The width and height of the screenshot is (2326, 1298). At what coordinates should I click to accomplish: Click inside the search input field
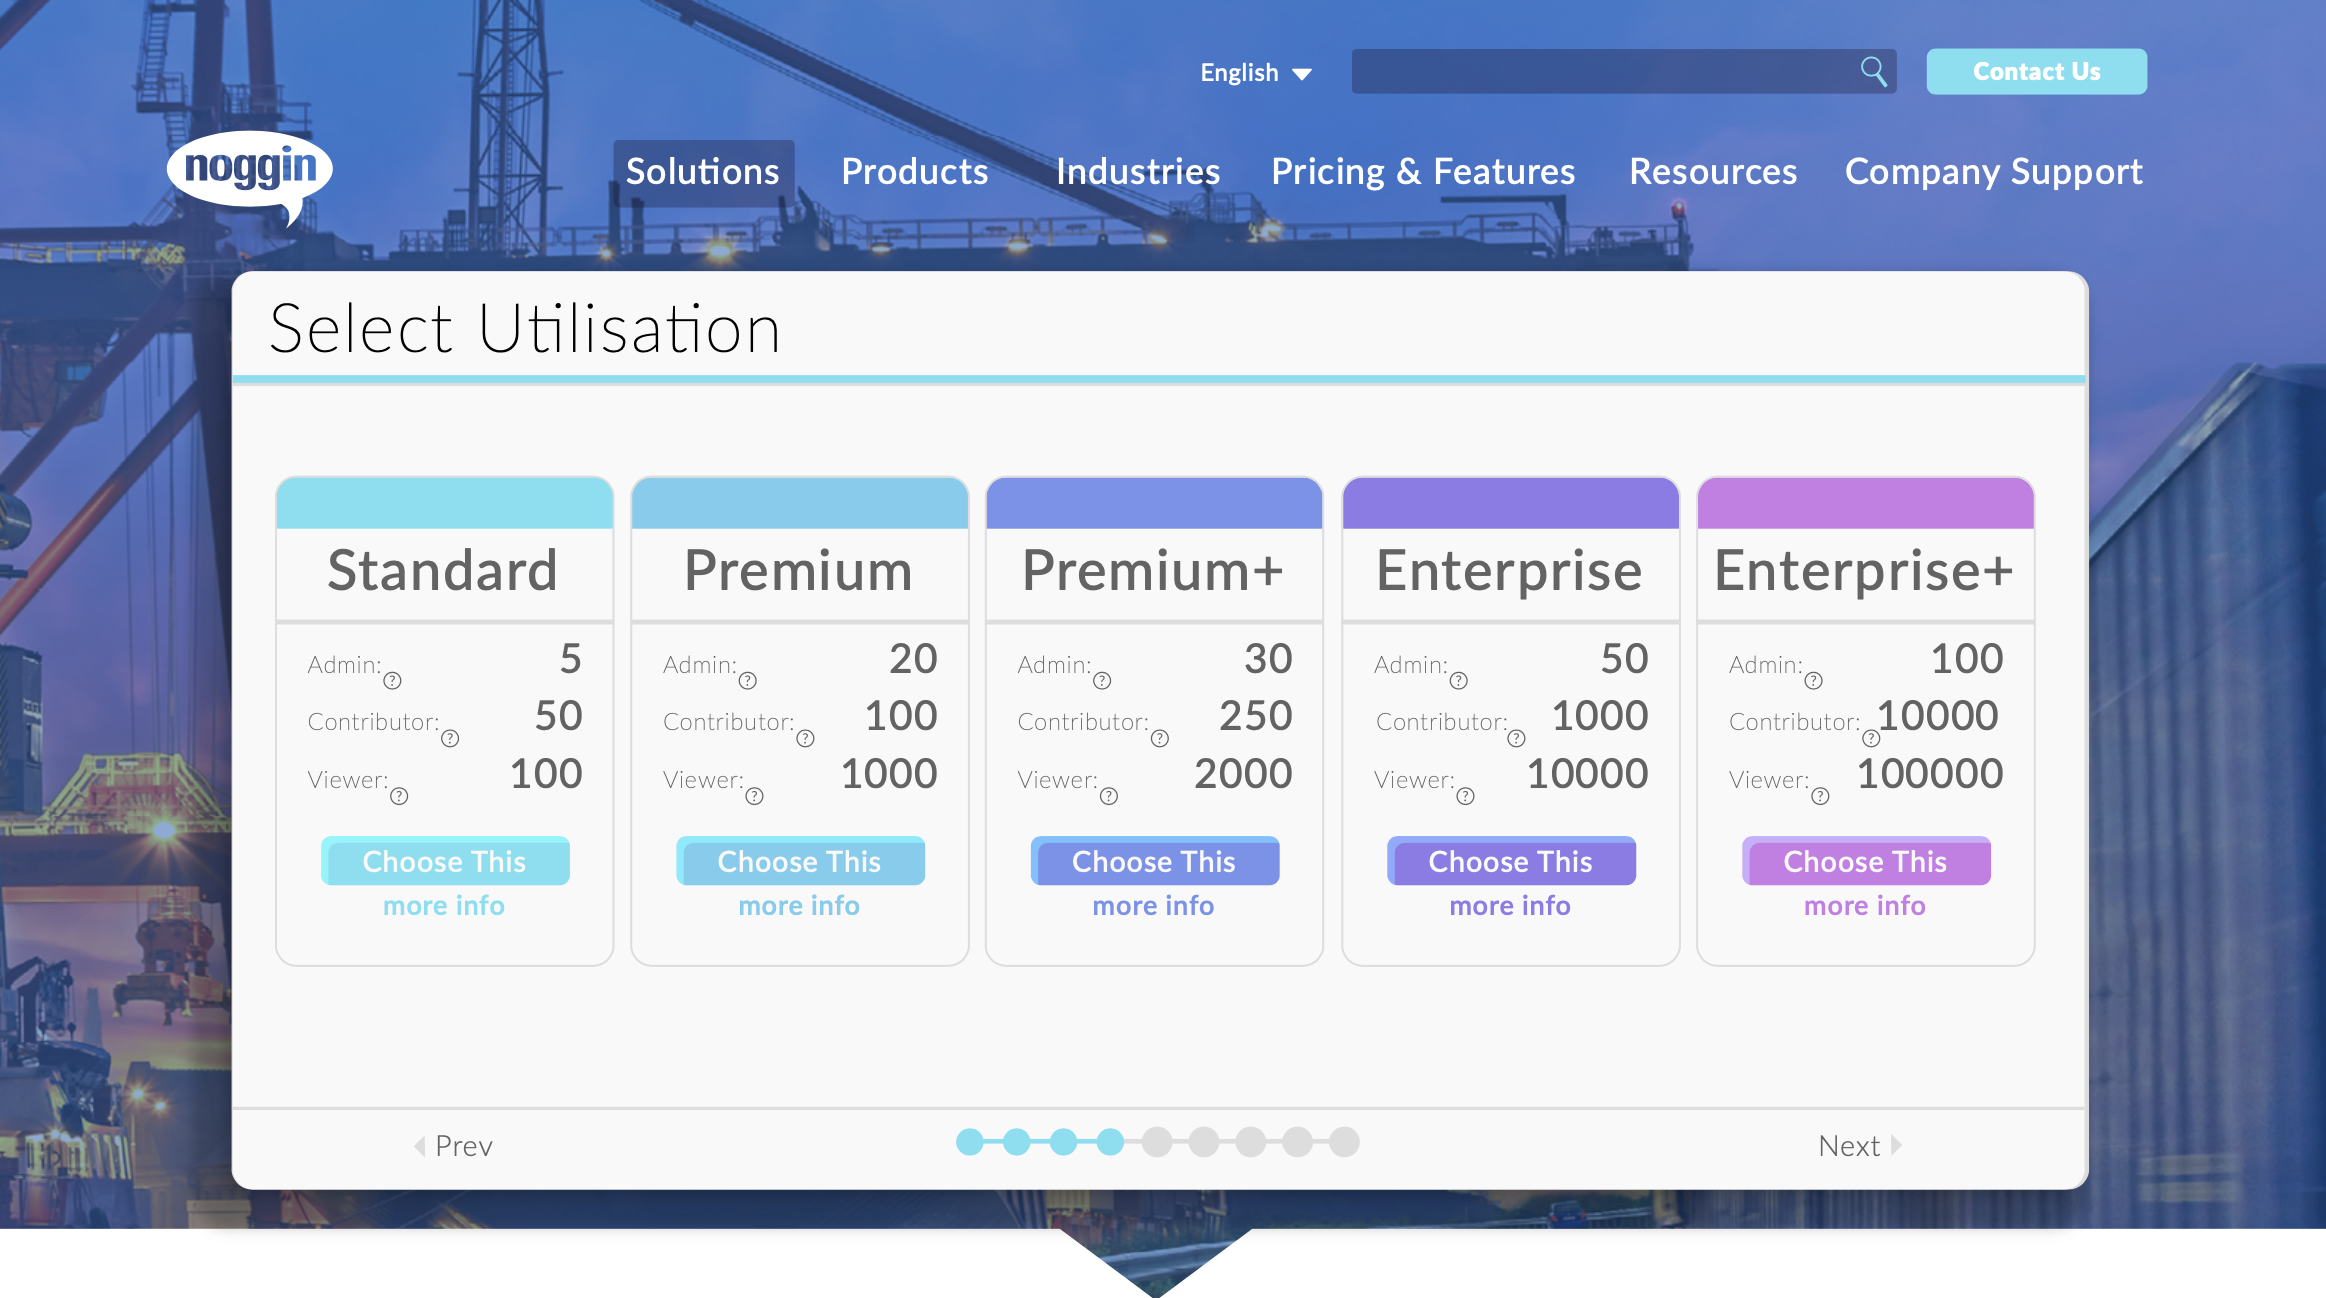1600,72
